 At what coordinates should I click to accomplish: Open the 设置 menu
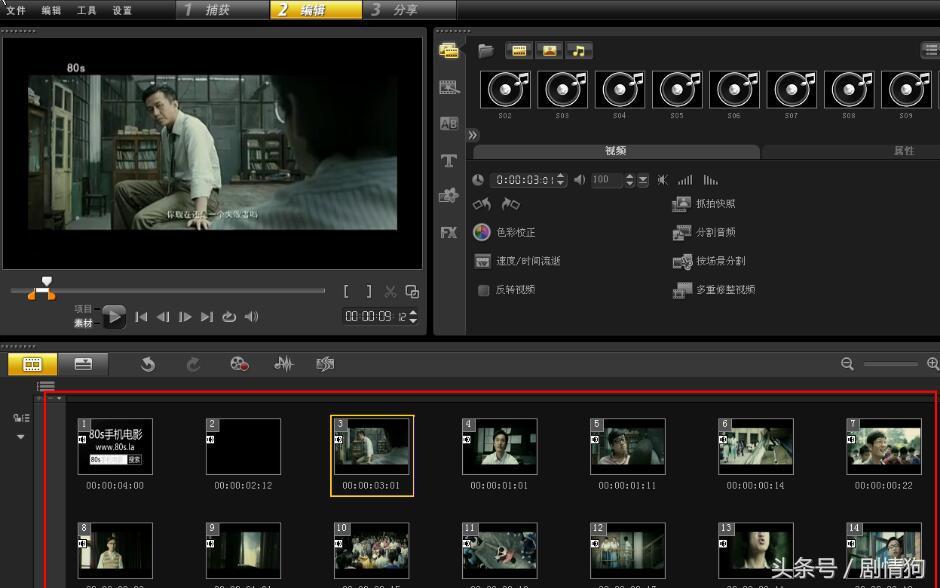pos(122,10)
